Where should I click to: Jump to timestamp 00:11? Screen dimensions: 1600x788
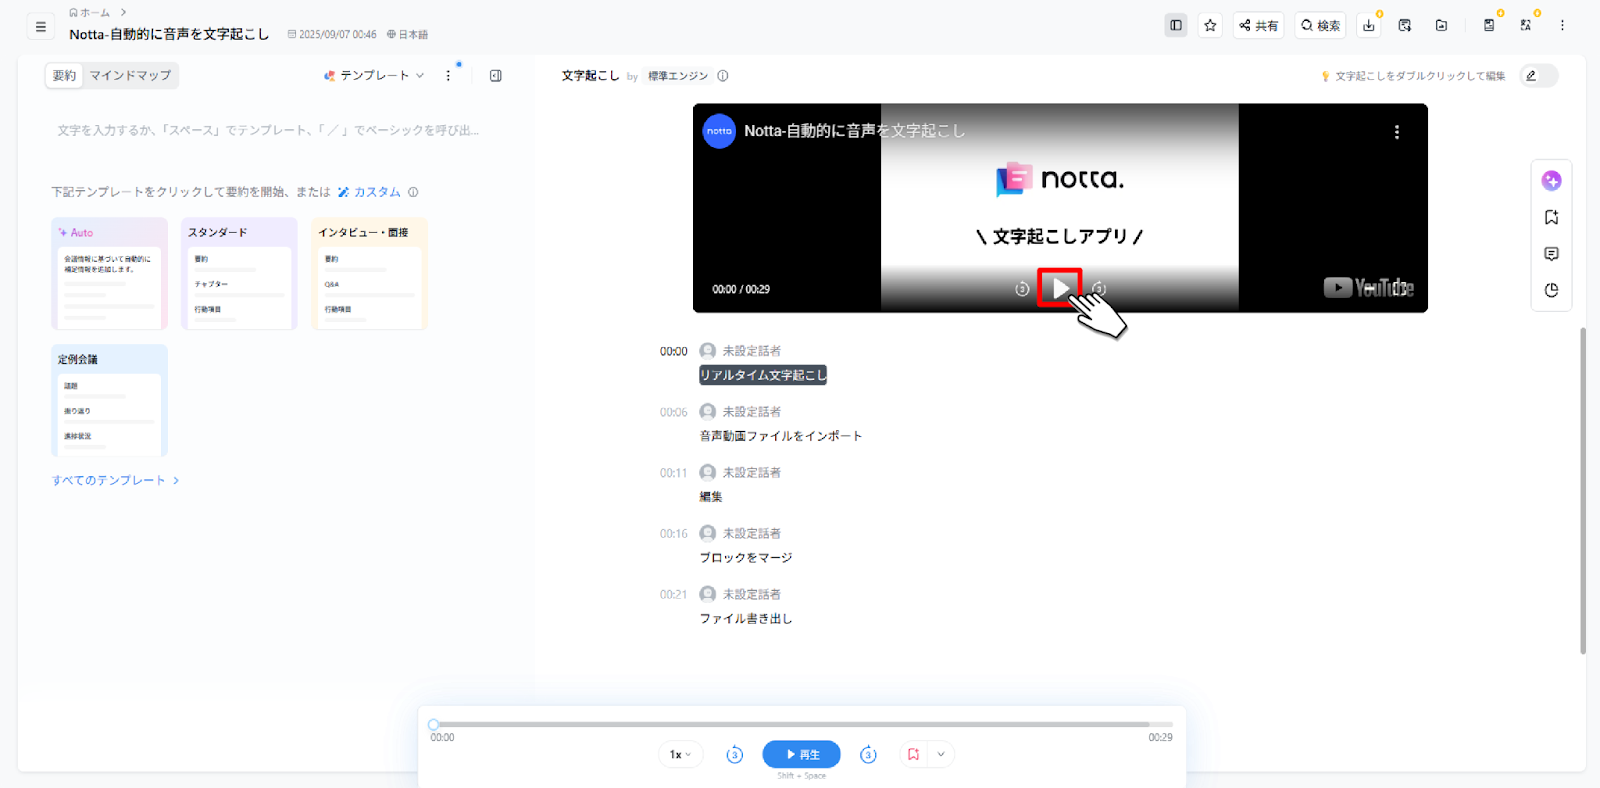673,473
